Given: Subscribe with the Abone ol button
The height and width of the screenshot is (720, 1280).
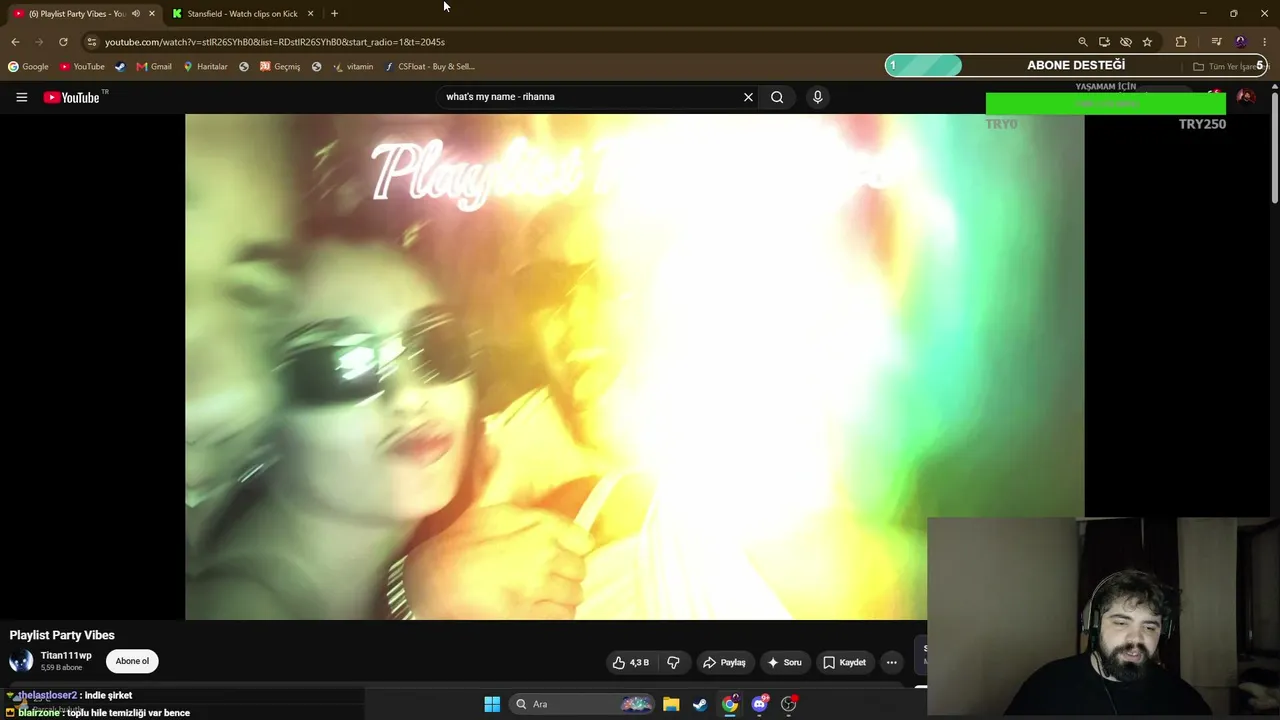Looking at the screenshot, I should pos(132,661).
